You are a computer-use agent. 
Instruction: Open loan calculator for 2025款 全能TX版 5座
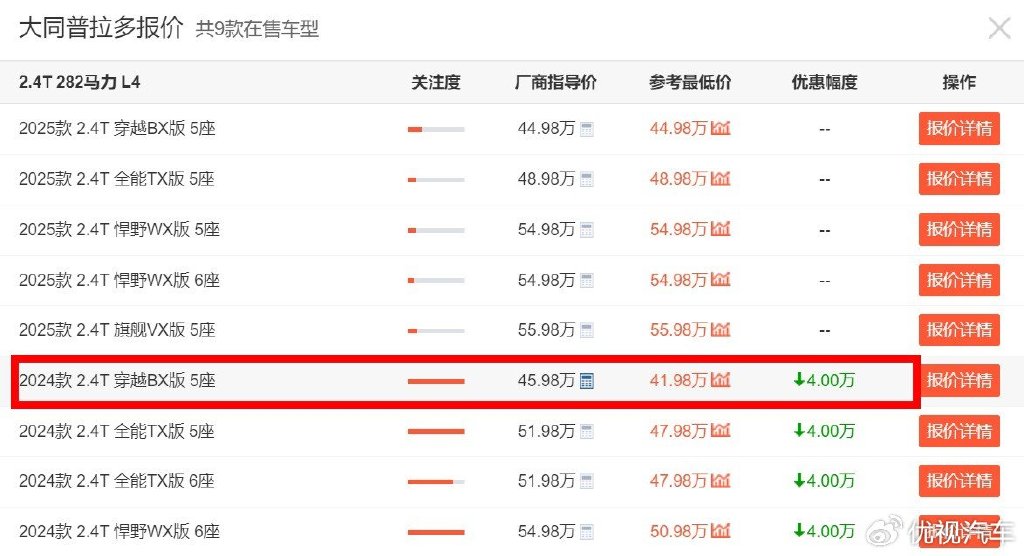pyautogui.click(x=586, y=180)
